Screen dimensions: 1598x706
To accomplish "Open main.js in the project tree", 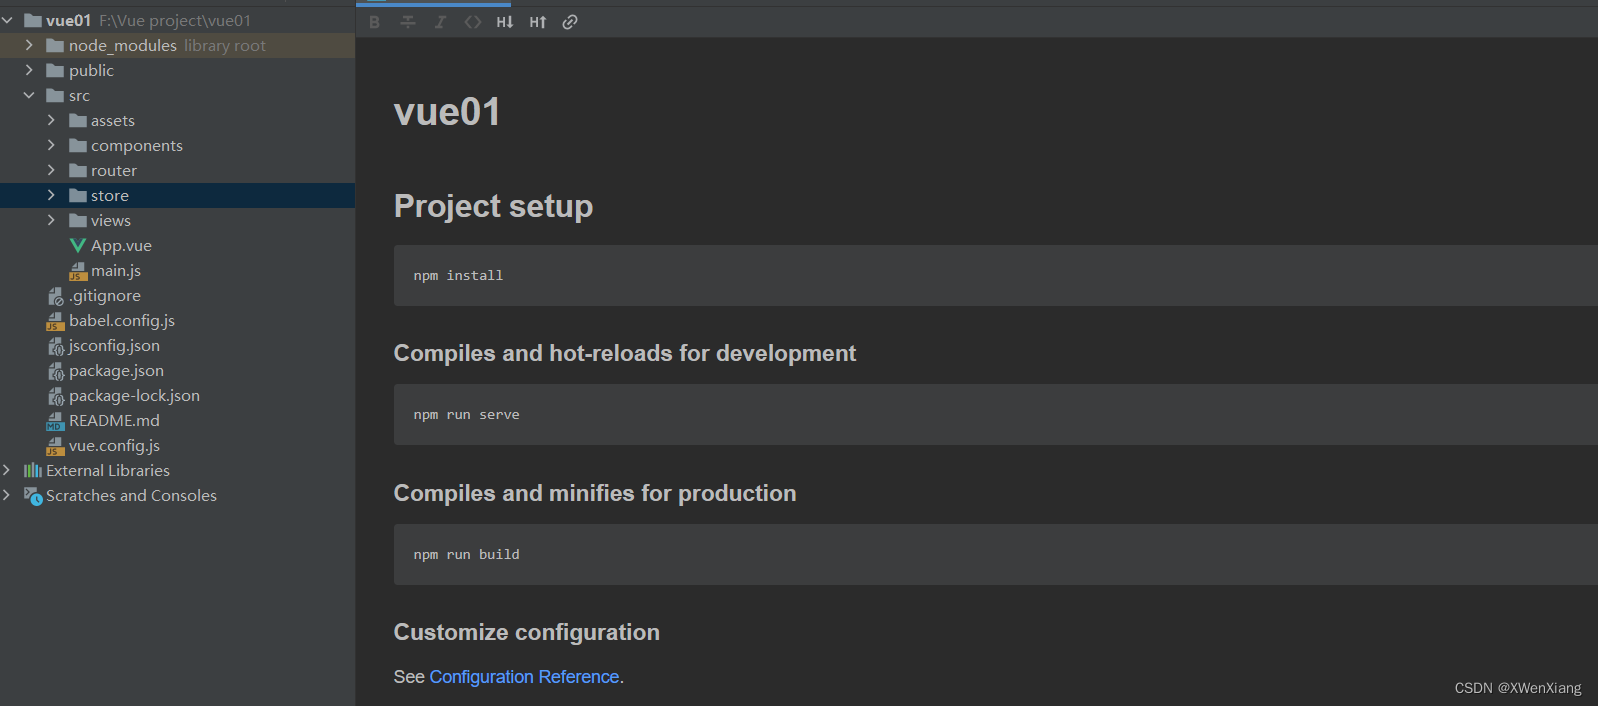I will click(115, 271).
